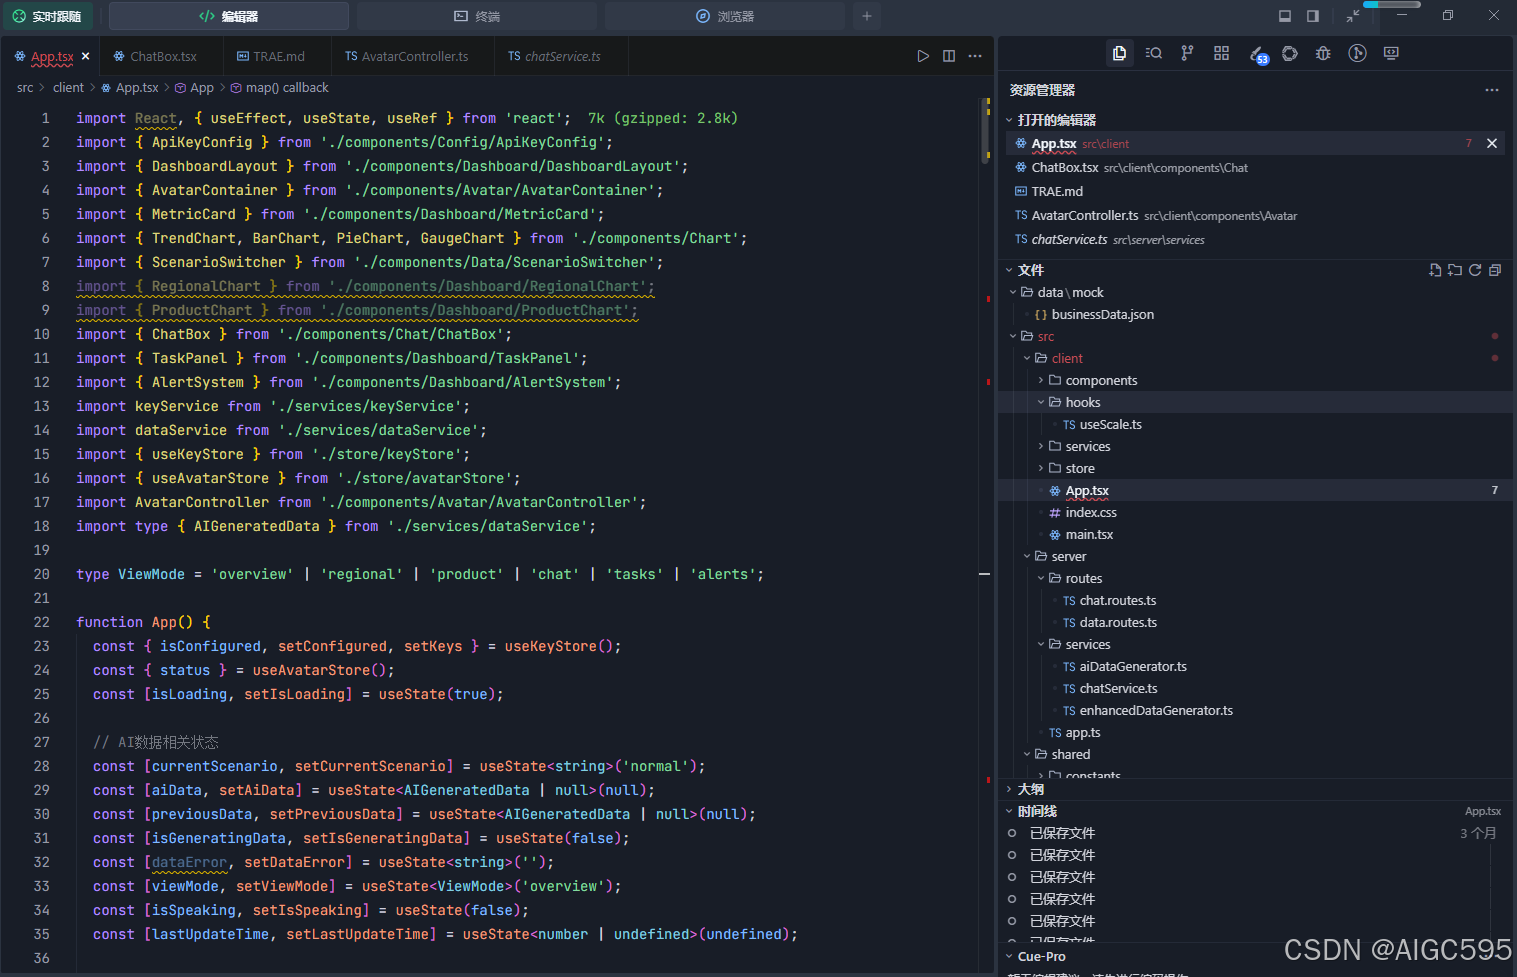Click the refresh file explorer icon
The width and height of the screenshot is (1517, 977).
(x=1475, y=270)
